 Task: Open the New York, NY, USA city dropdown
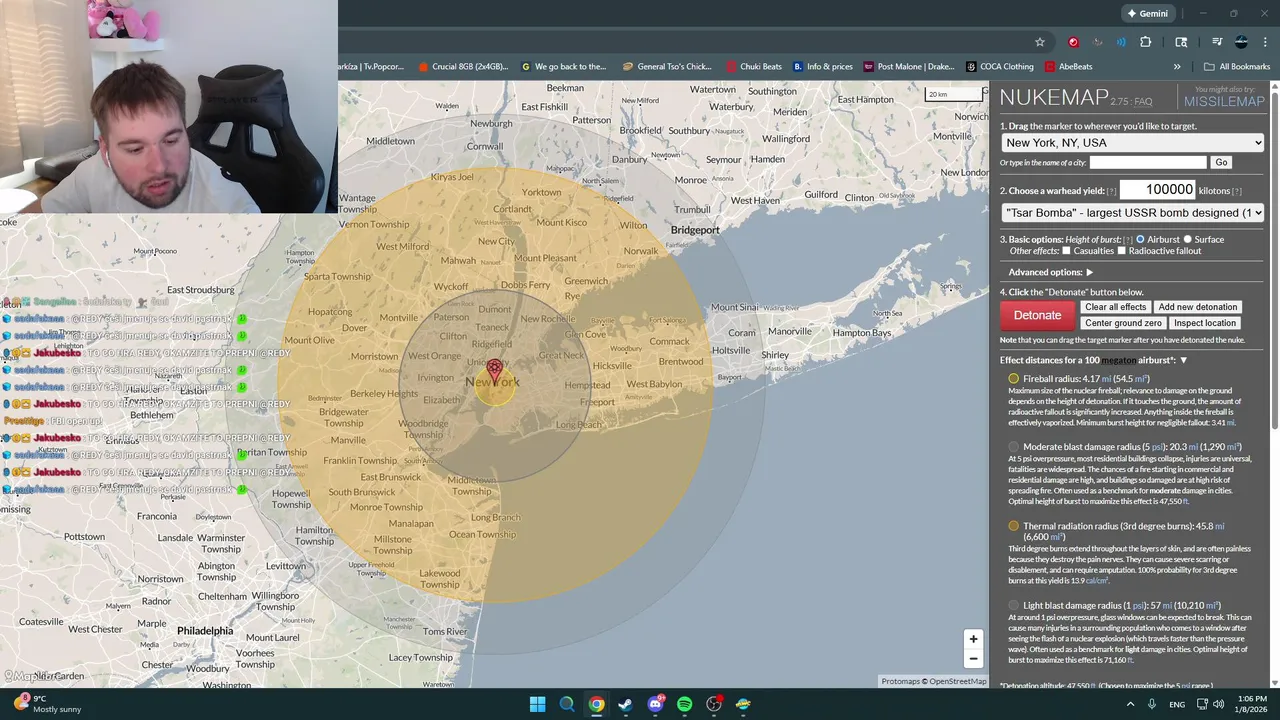pos(1132,143)
